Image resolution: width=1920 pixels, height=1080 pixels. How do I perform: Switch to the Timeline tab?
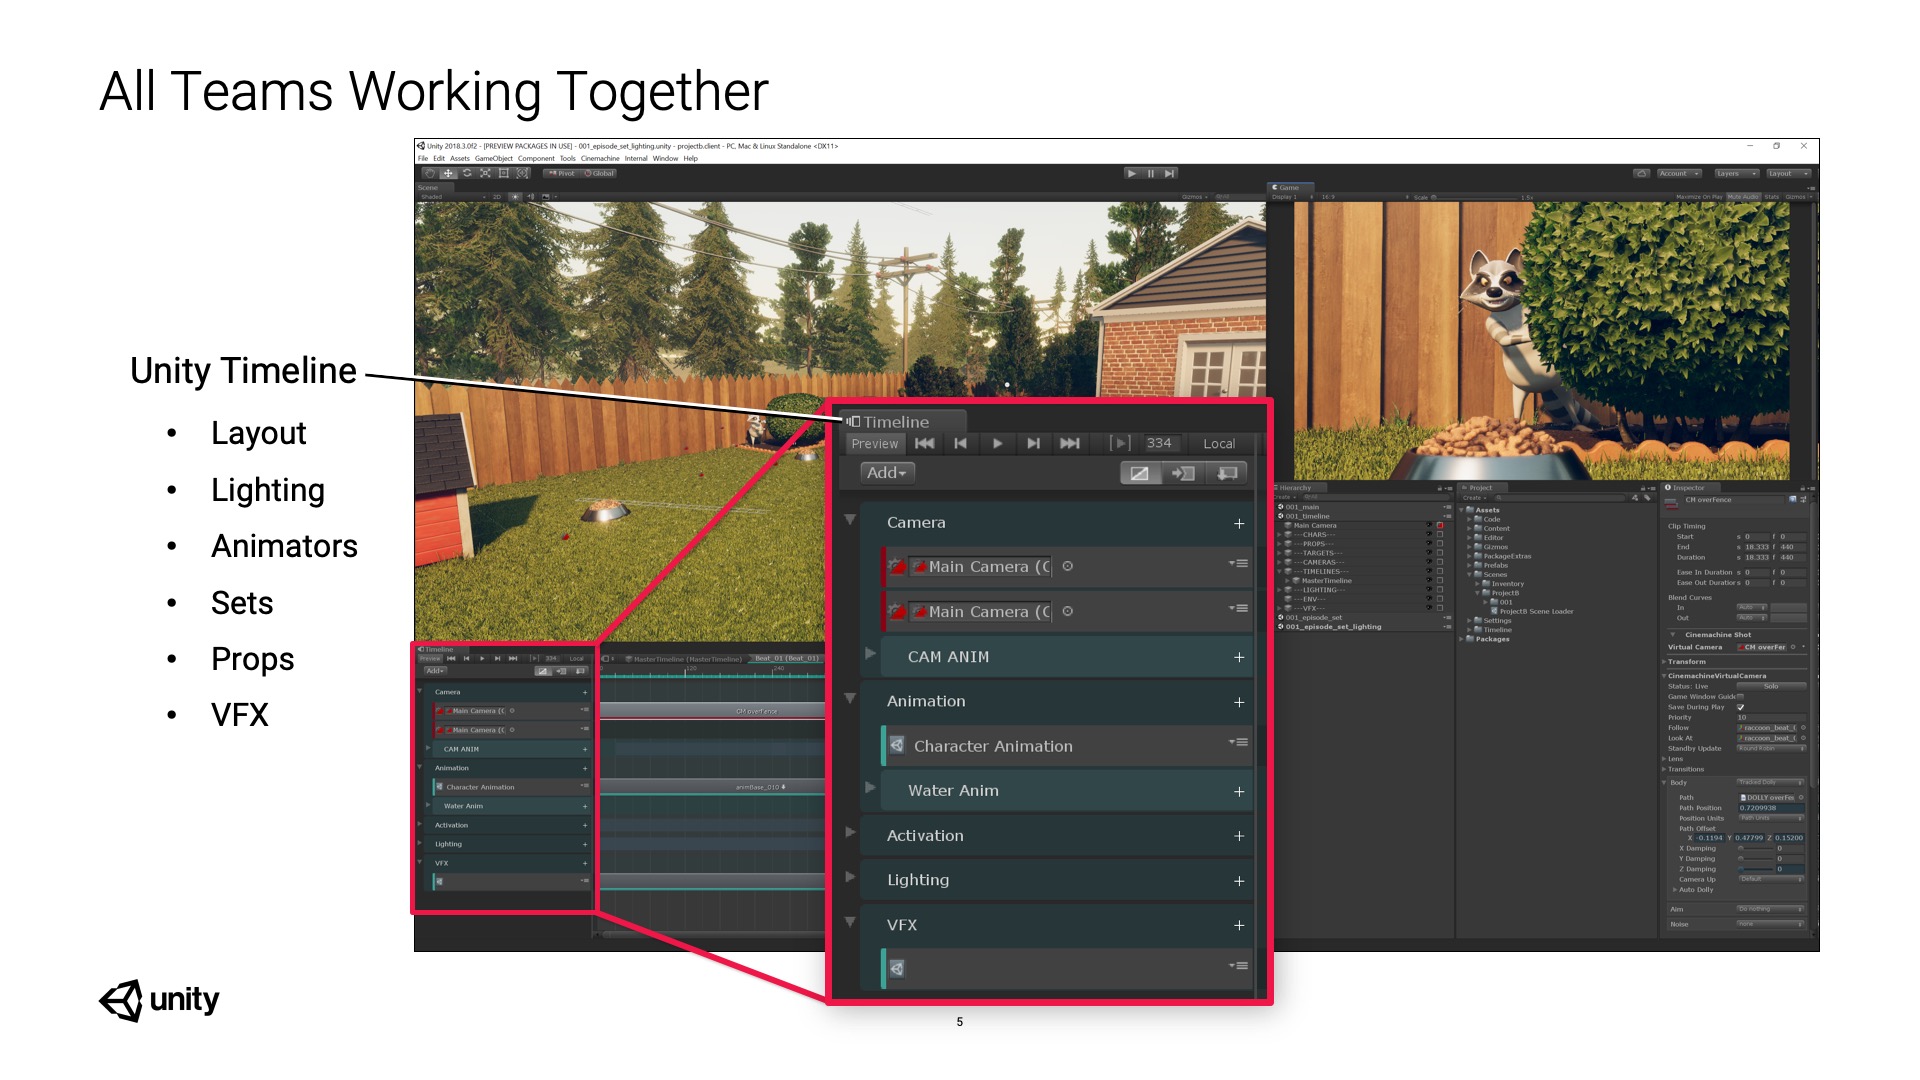click(896, 422)
